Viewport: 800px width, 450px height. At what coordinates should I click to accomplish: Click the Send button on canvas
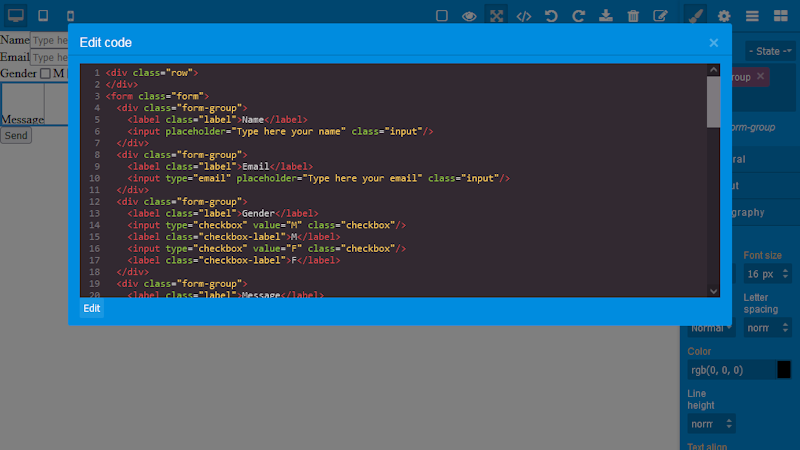pyautogui.click(x=16, y=135)
